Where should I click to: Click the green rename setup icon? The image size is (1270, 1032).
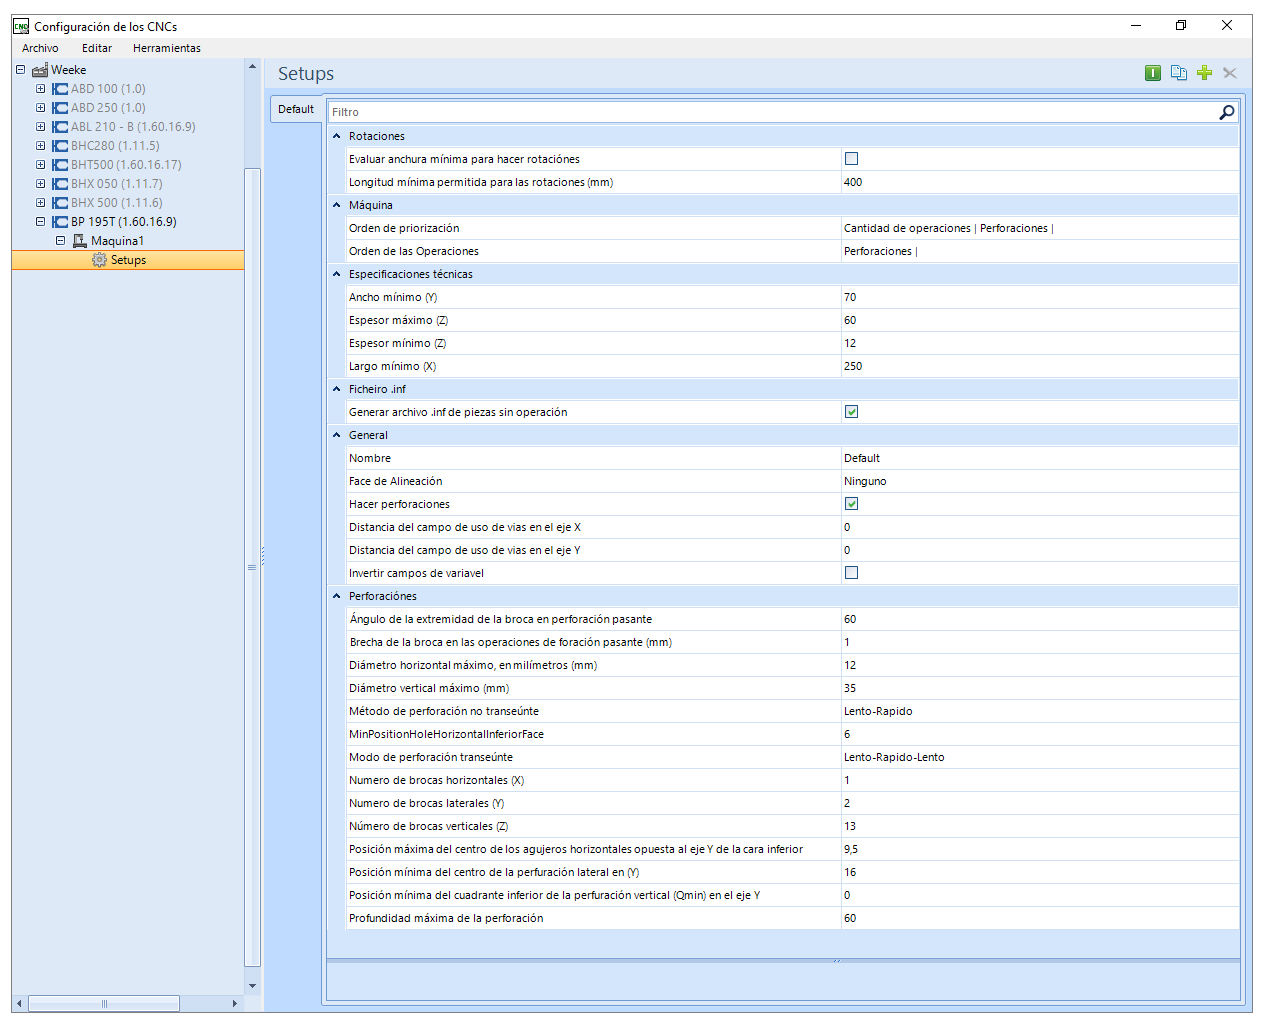click(x=1153, y=73)
